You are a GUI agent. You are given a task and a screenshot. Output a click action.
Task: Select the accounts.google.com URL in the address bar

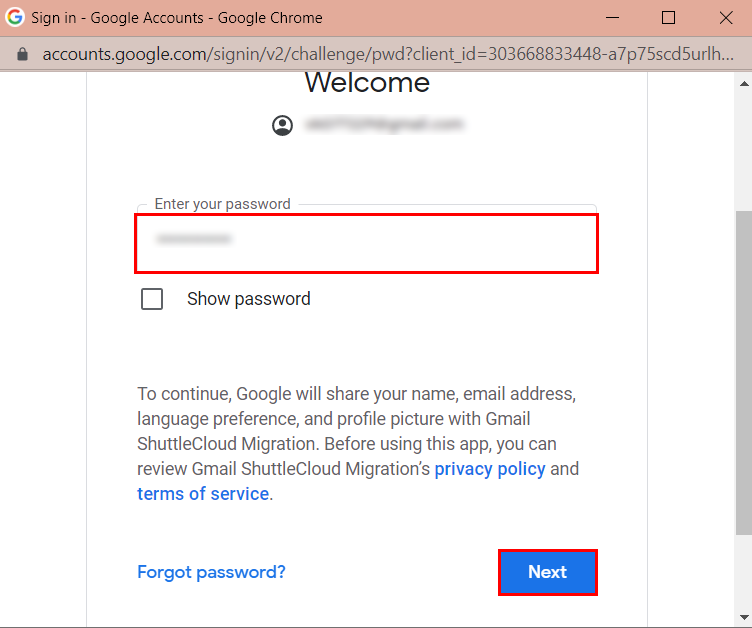[x=380, y=53]
